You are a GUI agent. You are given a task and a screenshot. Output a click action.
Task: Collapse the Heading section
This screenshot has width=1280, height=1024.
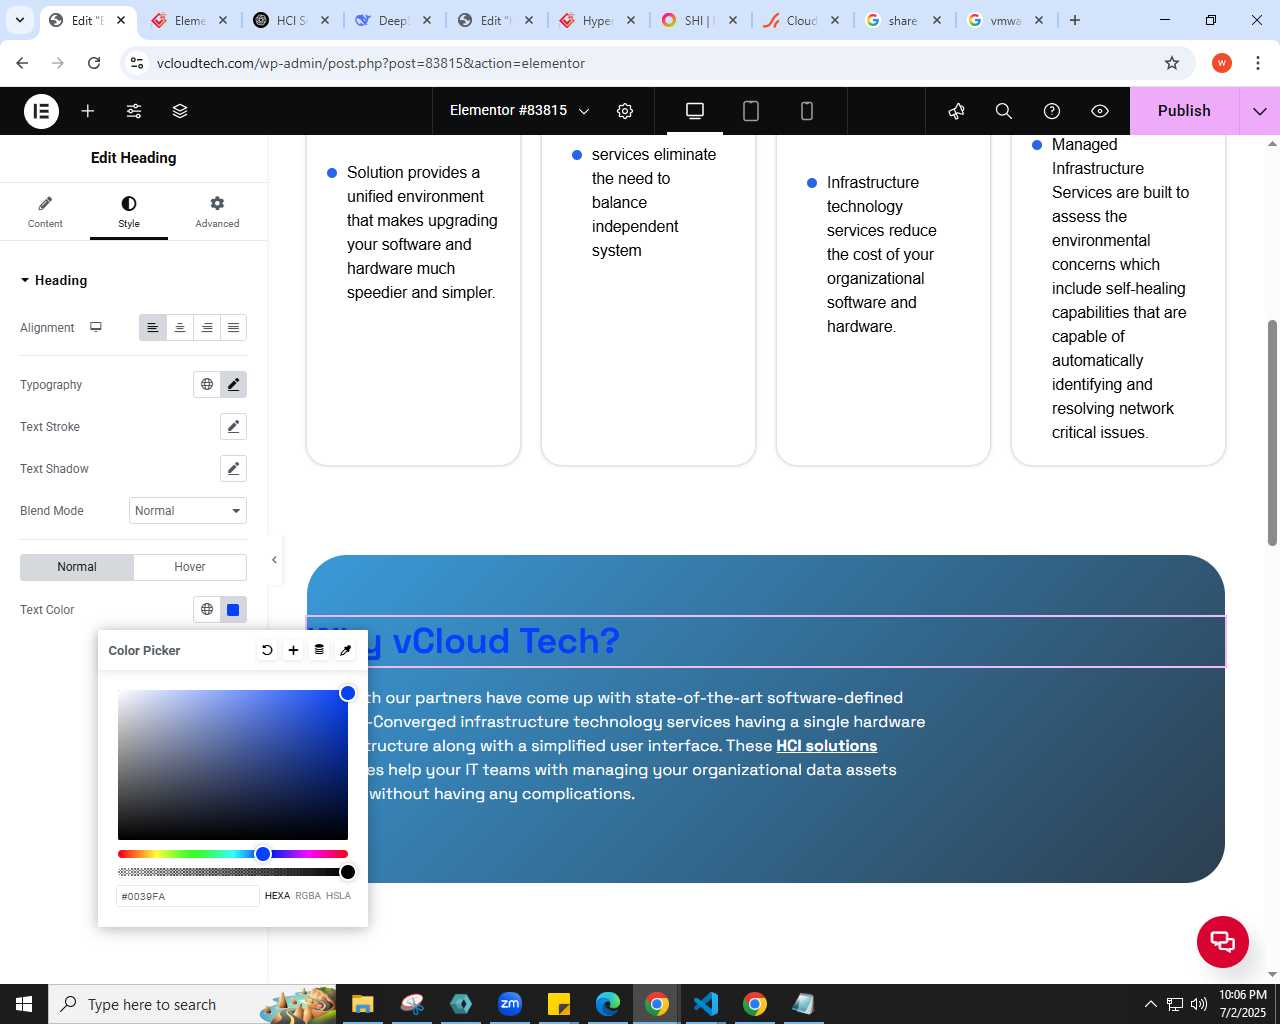pyautogui.click(x=54, y=281)
